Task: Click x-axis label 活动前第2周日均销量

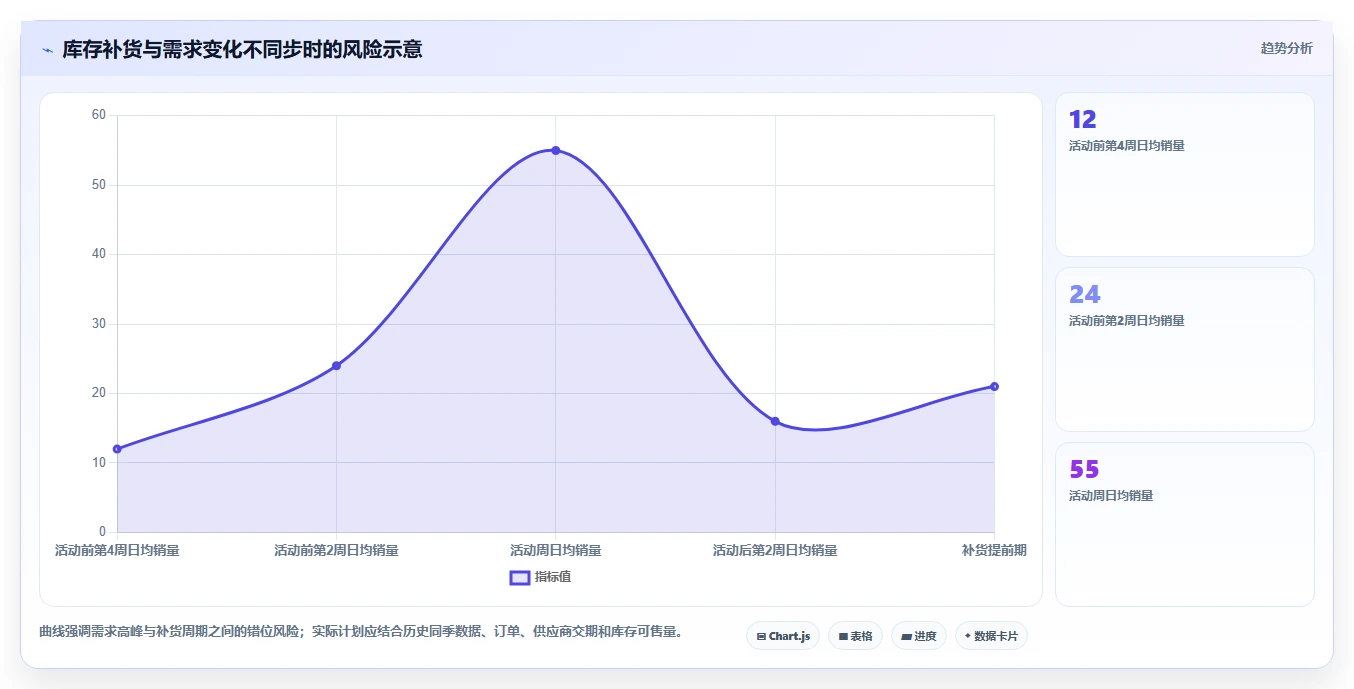Action: tap(336, 550)
